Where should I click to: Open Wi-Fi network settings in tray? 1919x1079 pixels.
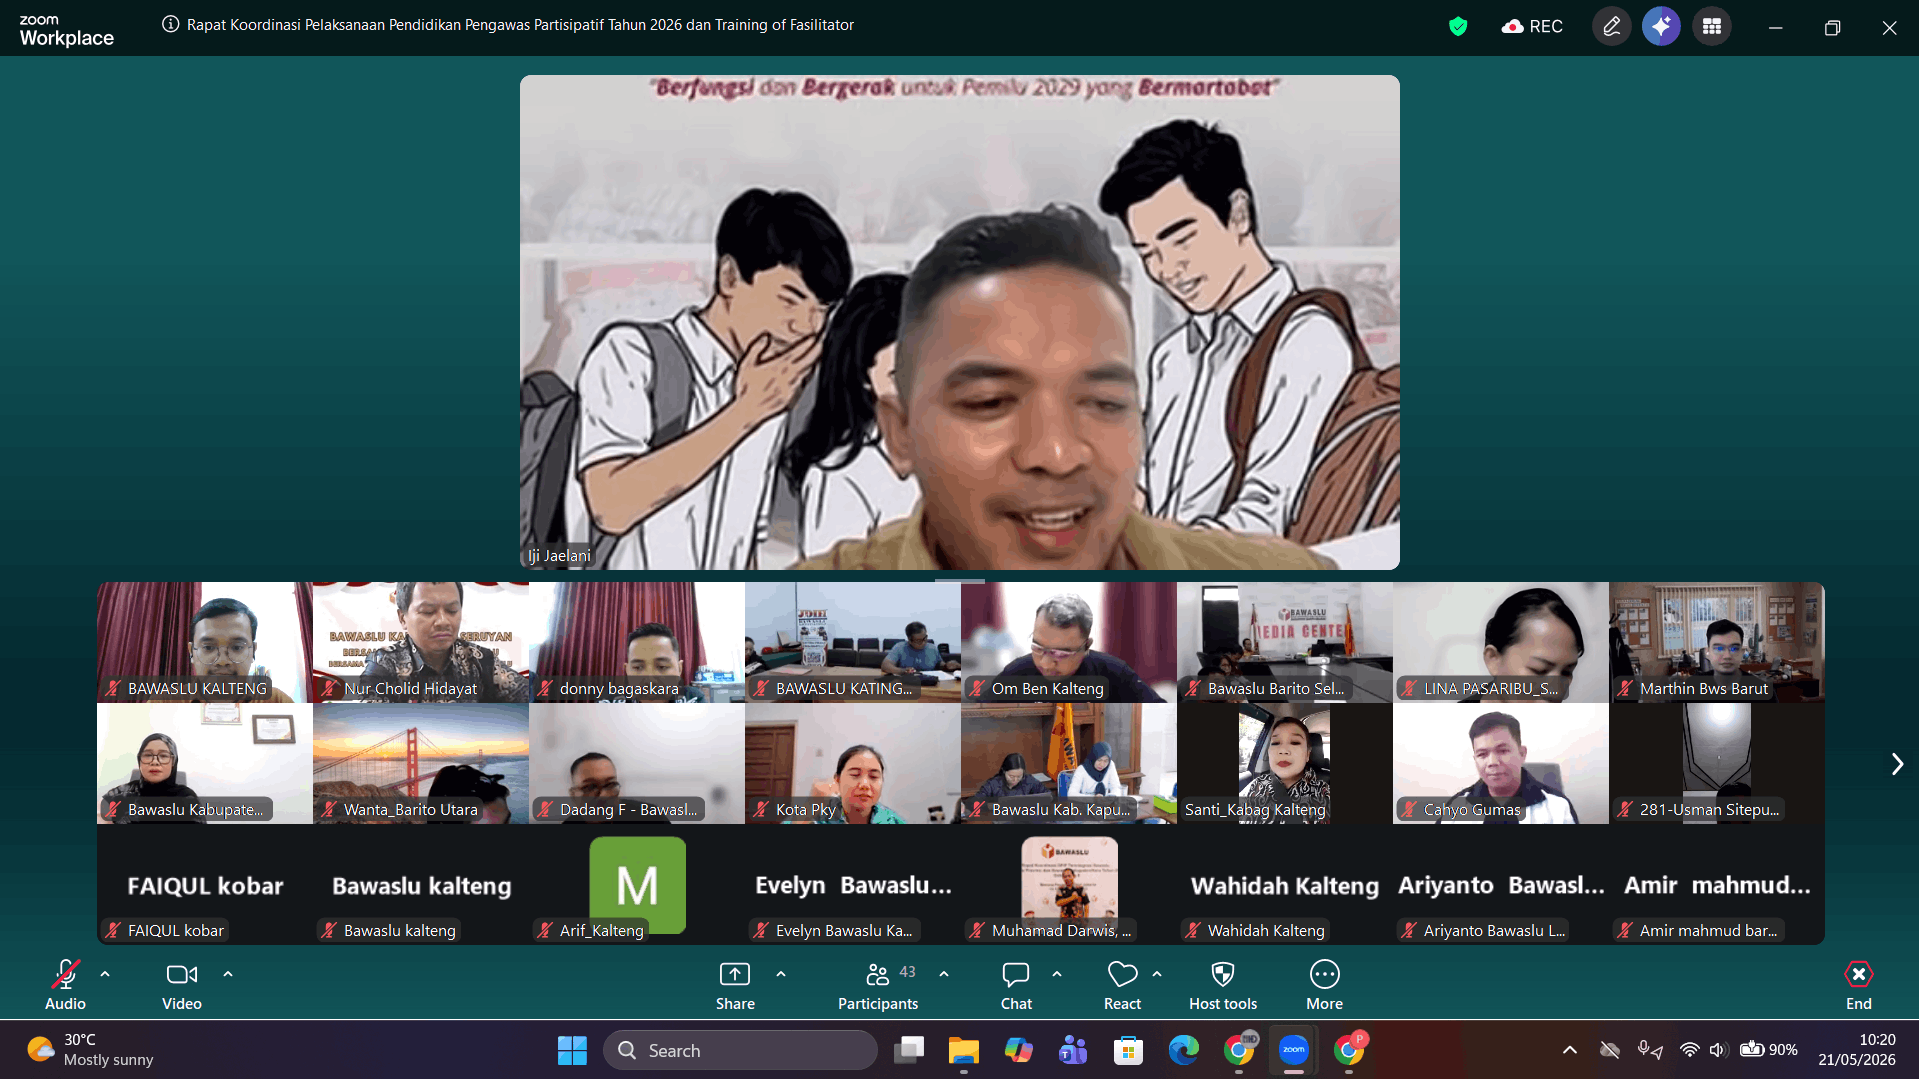(1689, 1050)
